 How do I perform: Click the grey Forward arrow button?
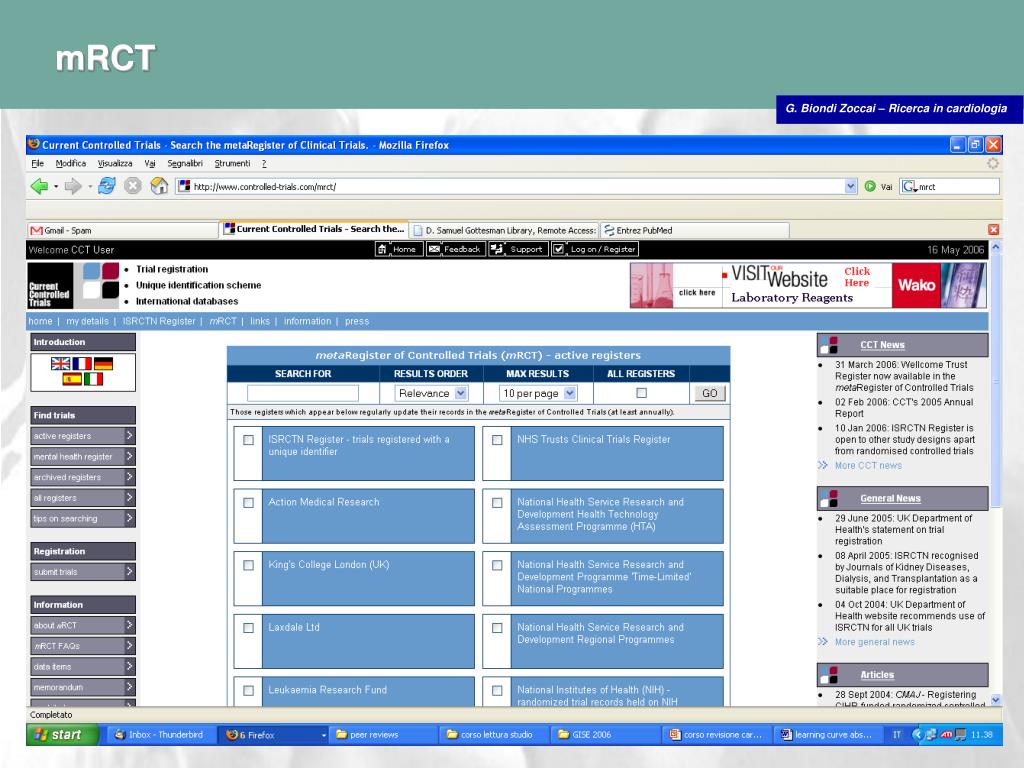(72, 186)
